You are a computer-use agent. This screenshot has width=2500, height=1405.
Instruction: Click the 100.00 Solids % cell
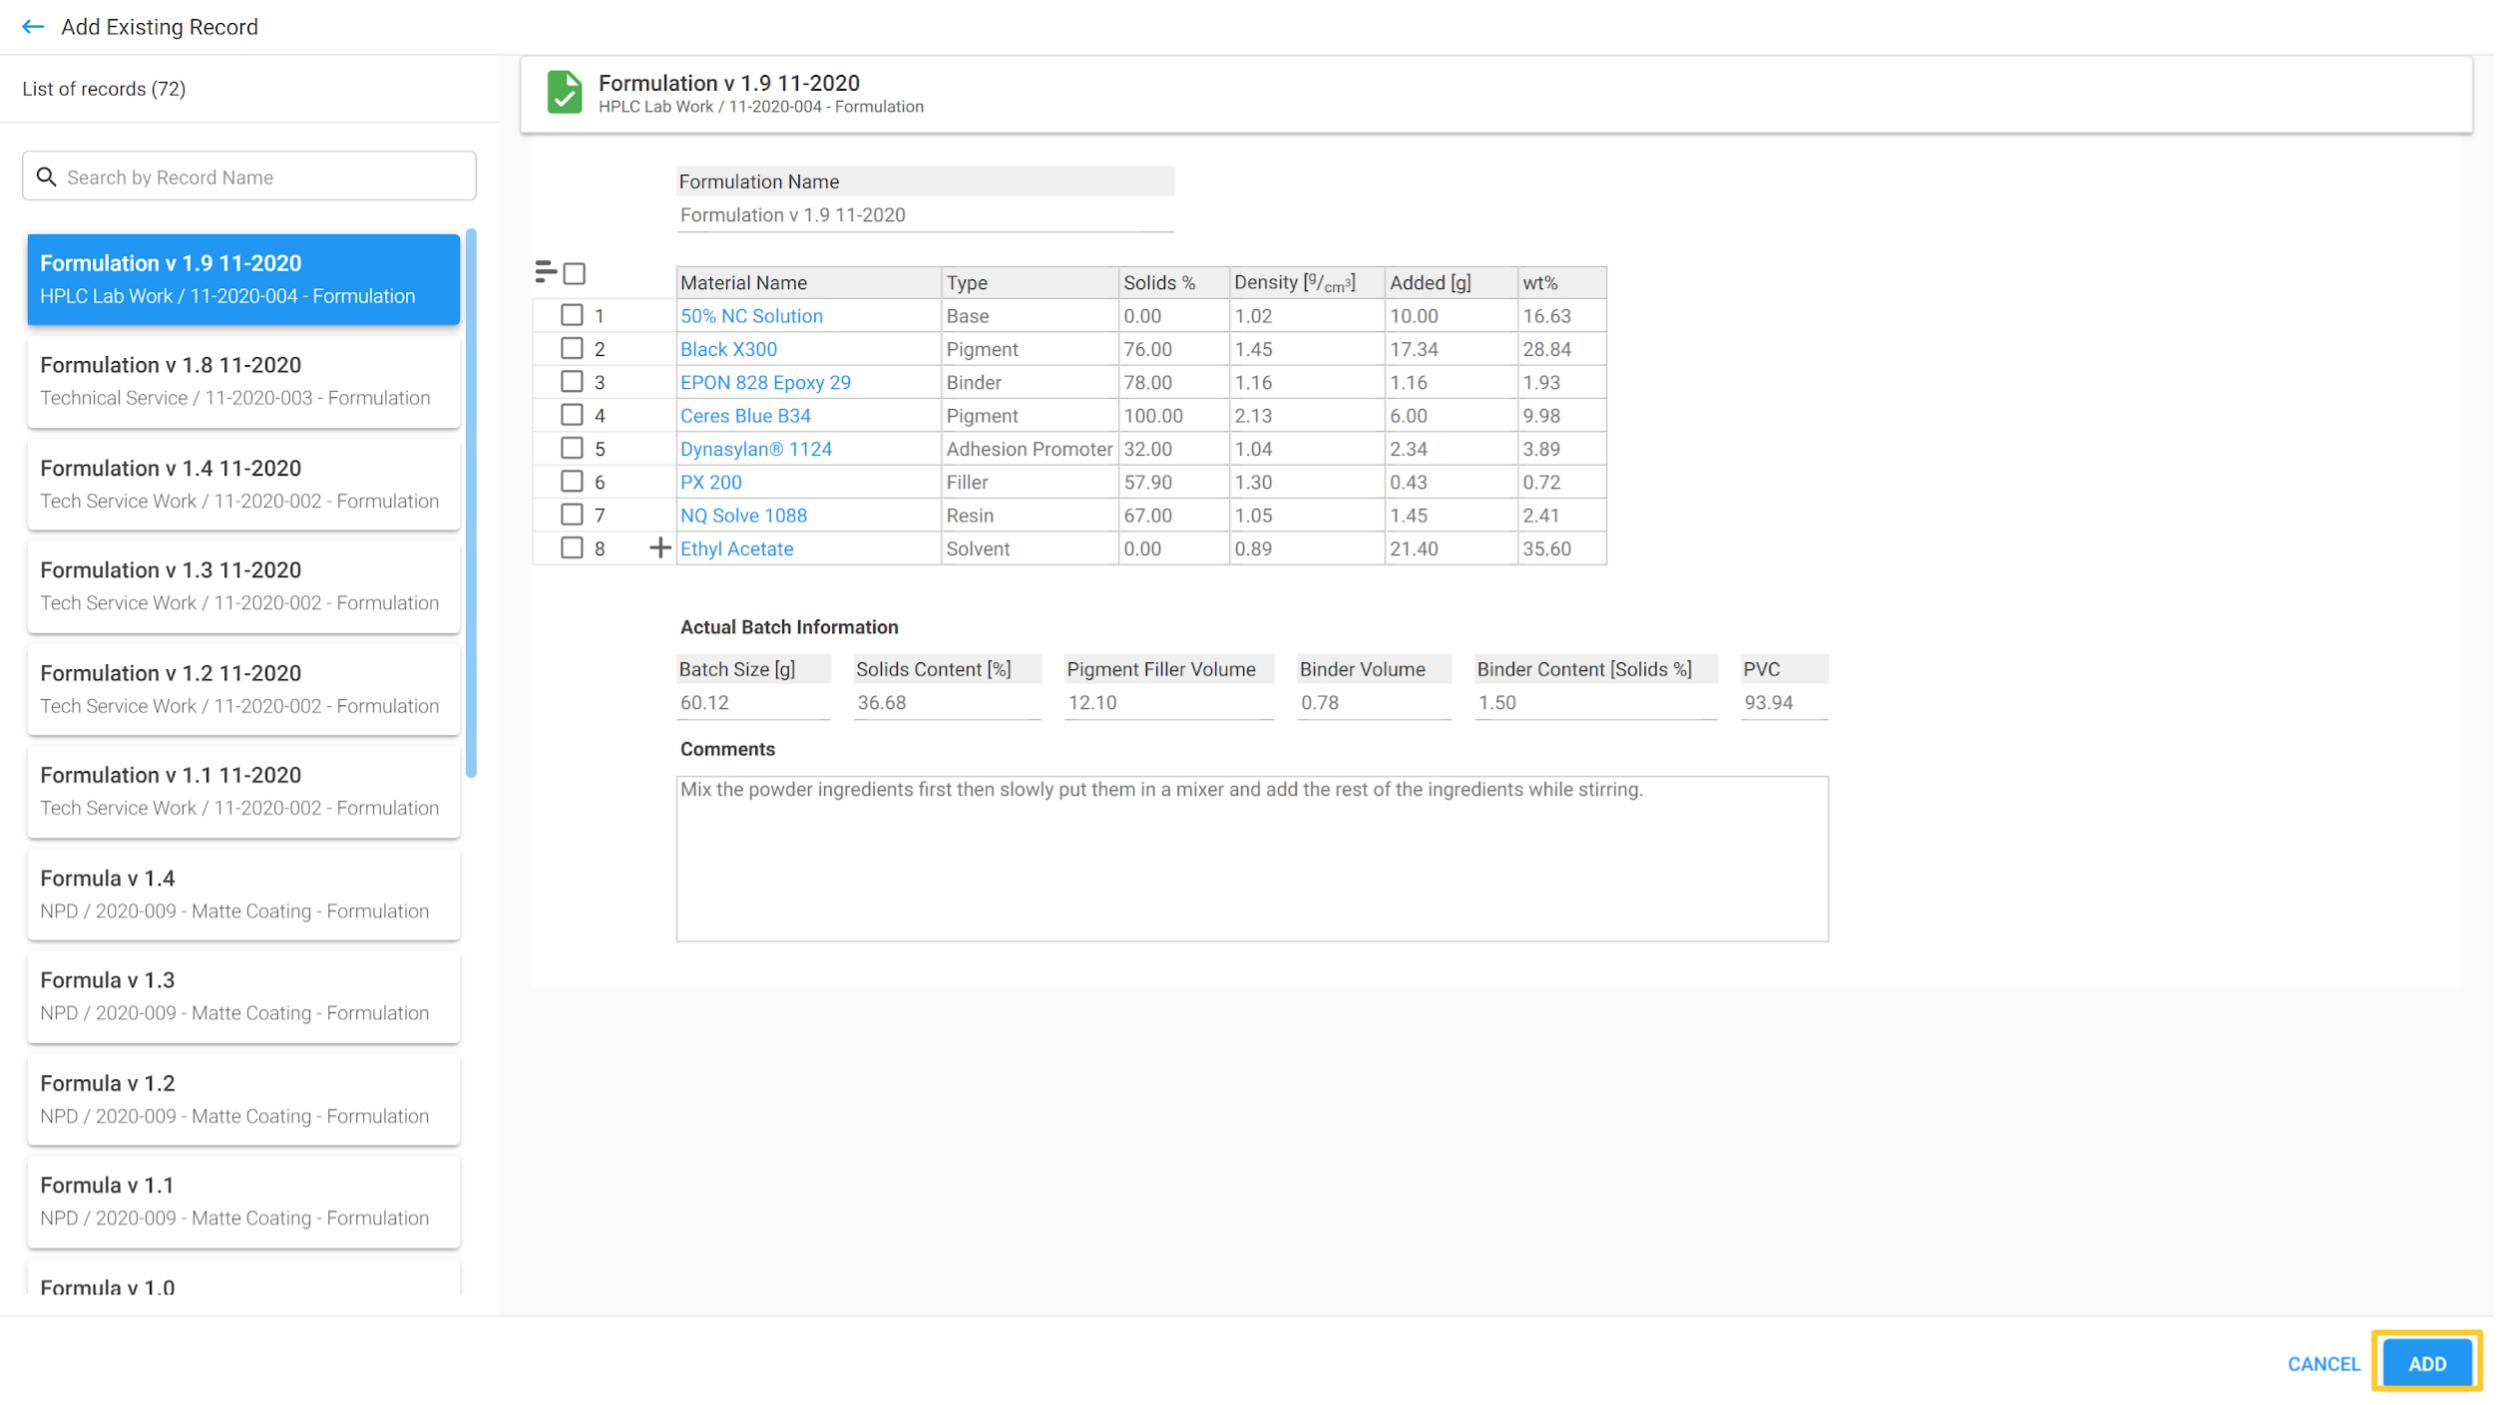click(1176, 416)
